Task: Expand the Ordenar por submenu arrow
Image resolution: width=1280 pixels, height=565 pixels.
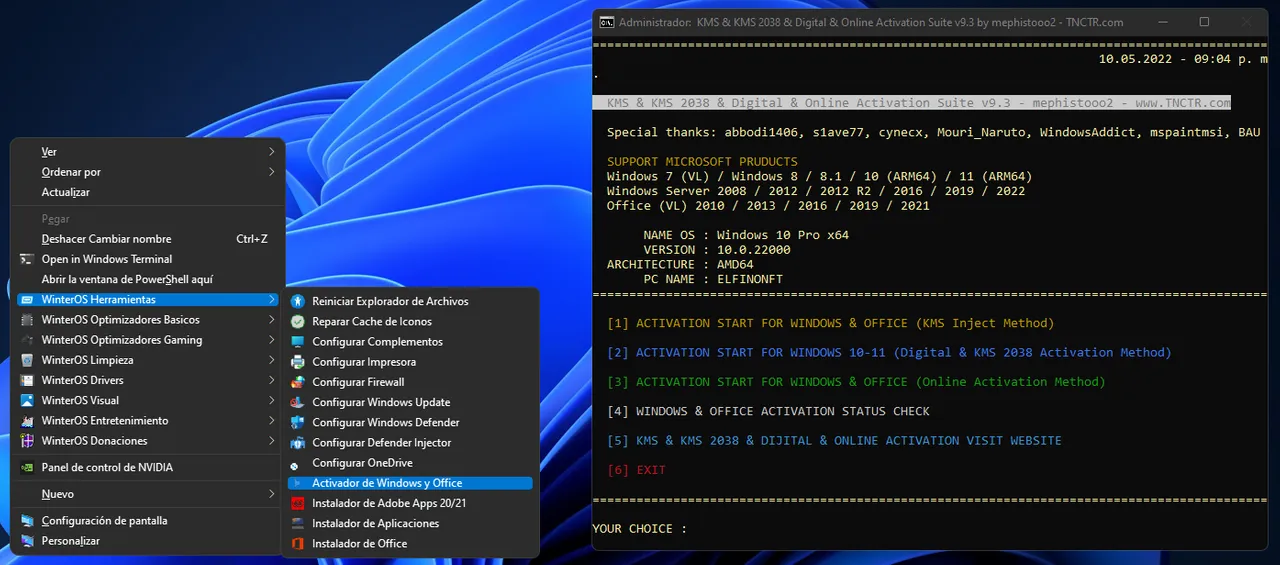Action: click(x=271, y=172)
